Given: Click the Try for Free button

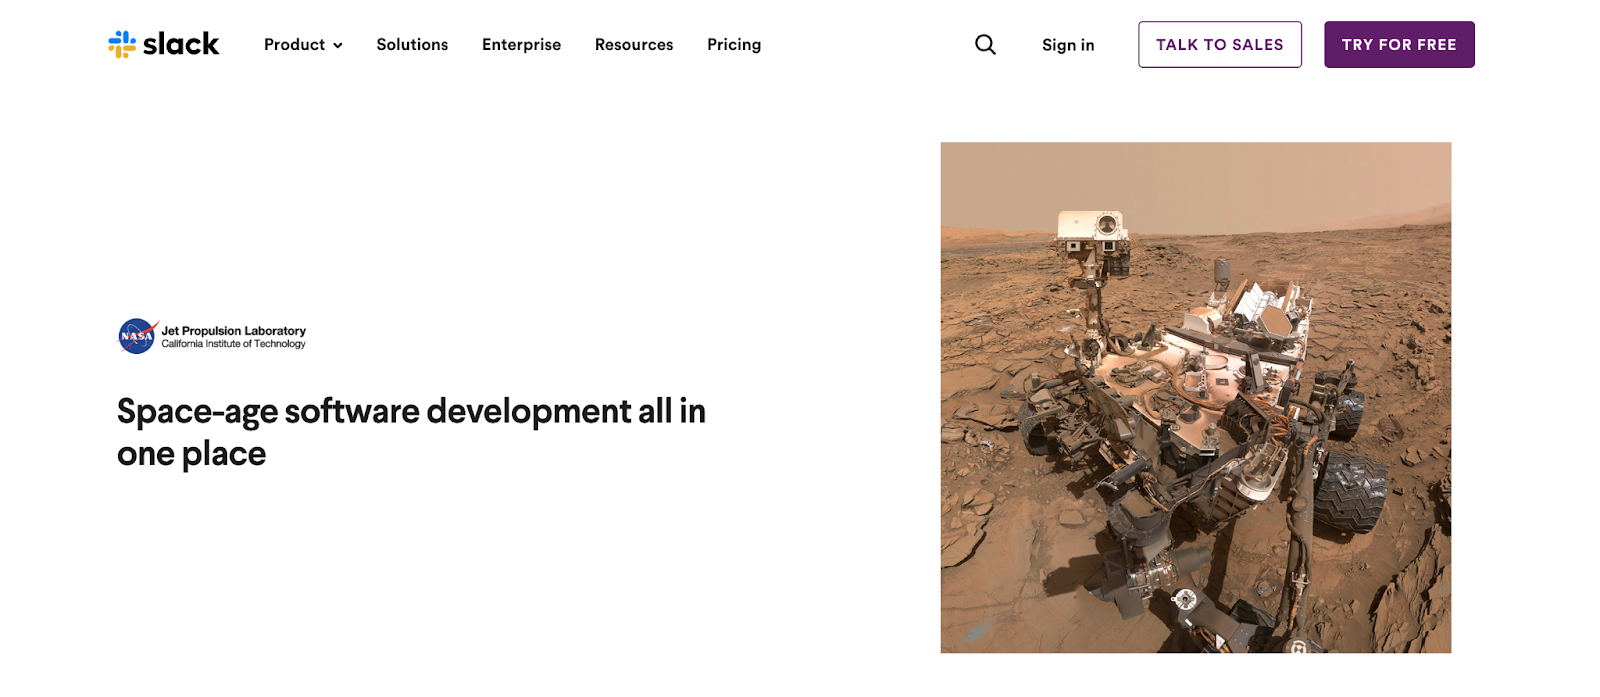Looking at the screenshot, I should coord(1399,45).
